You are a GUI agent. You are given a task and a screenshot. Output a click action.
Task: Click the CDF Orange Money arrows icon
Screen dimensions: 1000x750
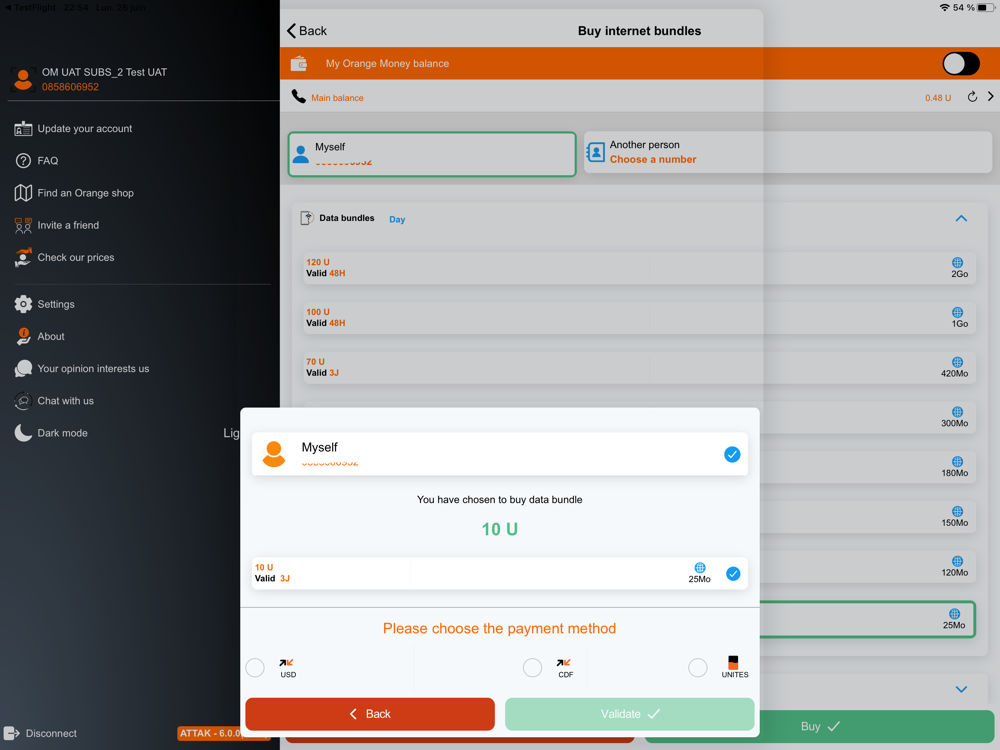point(564,663)
